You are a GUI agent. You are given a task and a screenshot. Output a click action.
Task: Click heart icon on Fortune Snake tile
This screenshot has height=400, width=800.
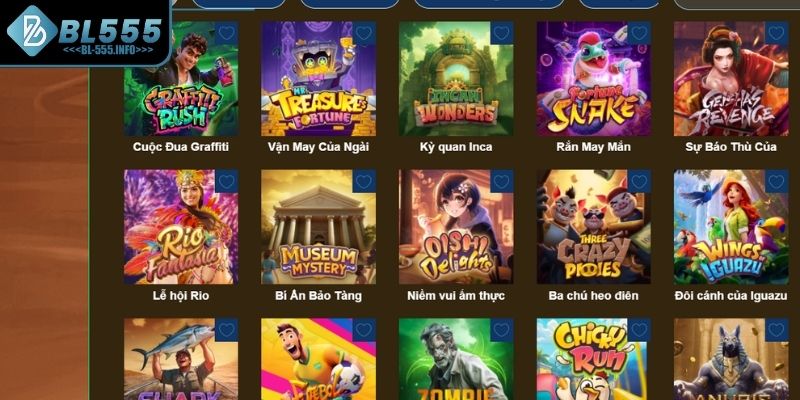(639, 33)
